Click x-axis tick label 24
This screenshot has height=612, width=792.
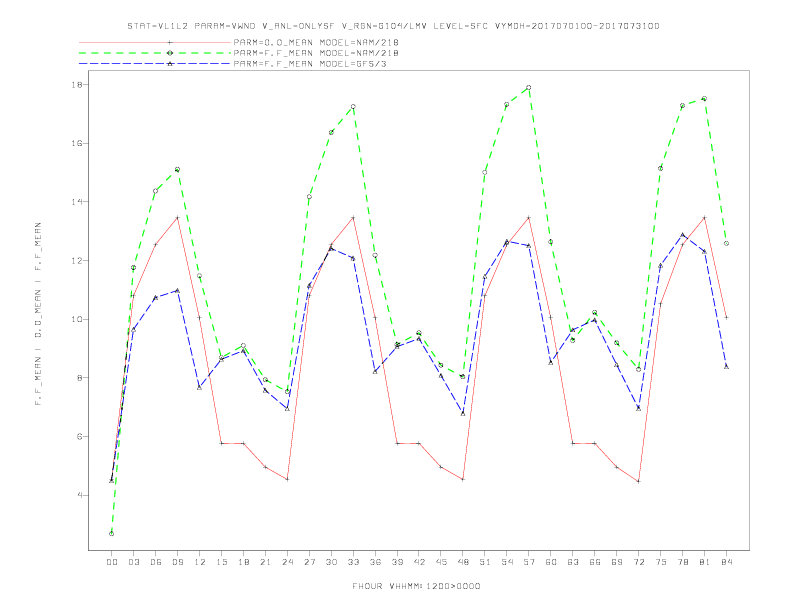287,562
